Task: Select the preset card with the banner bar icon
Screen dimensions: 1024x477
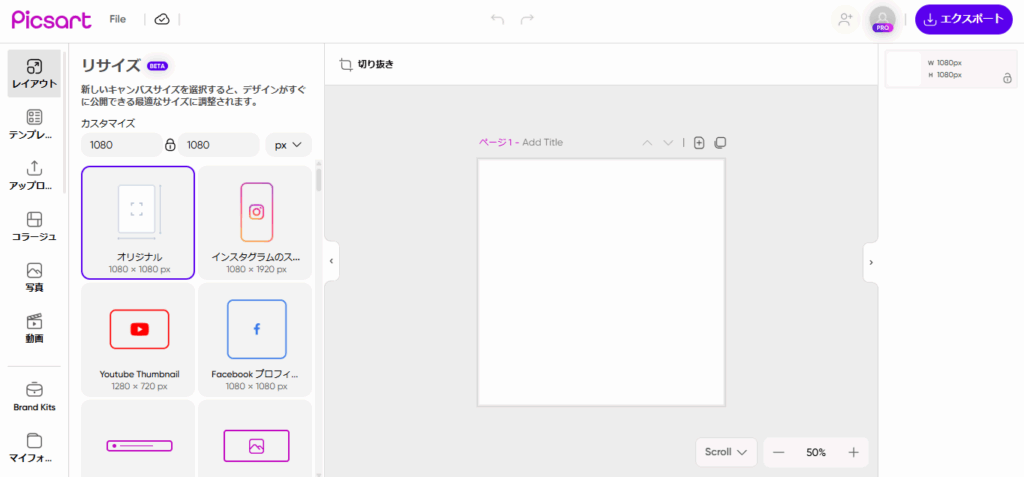Action: [x=138, y=438]
